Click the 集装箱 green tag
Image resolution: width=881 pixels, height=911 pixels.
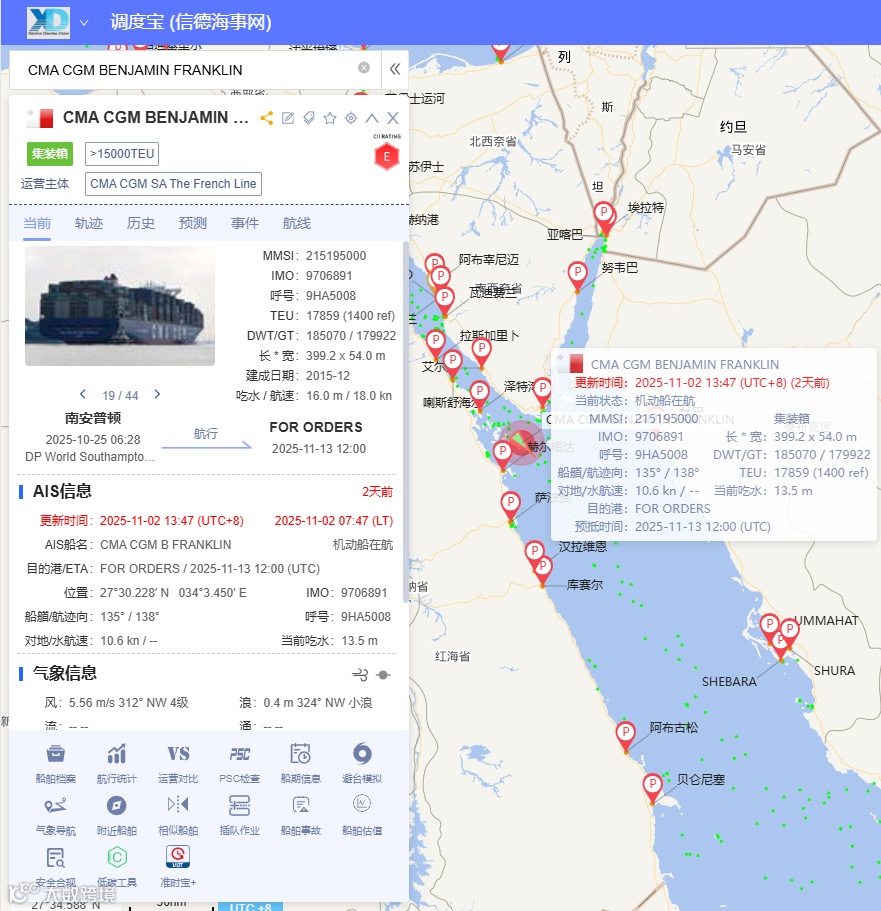coord(49,154)
